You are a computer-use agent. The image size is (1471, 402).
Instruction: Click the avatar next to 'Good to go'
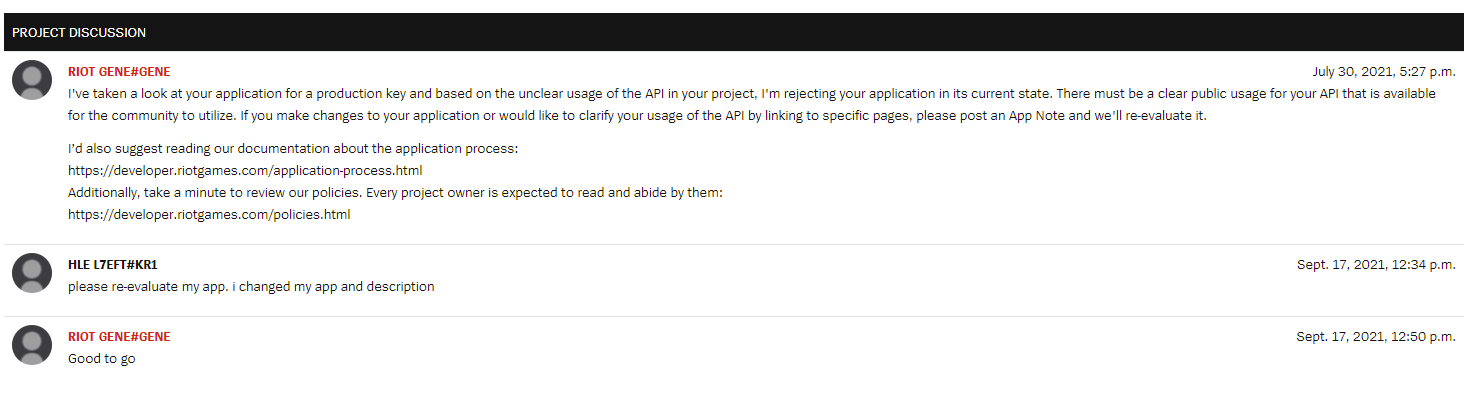click(32, 345)
